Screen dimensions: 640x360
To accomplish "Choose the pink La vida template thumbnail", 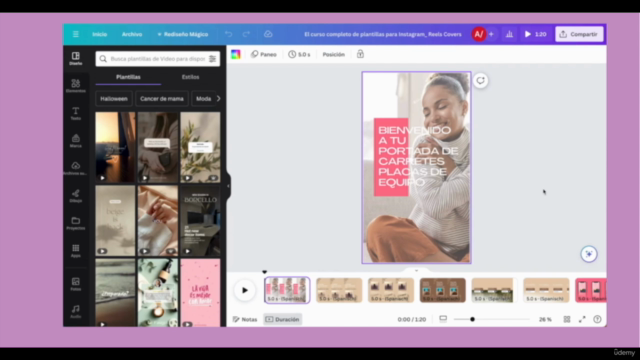I will (200, 293).
